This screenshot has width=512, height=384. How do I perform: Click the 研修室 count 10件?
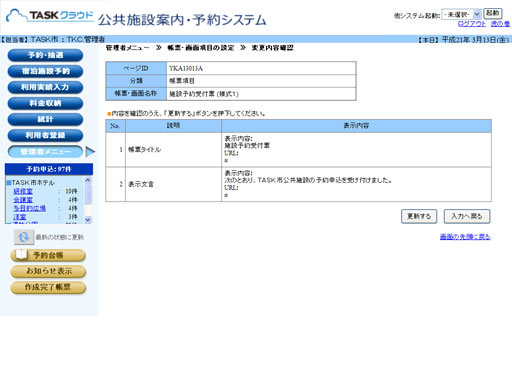pos(71,191)
